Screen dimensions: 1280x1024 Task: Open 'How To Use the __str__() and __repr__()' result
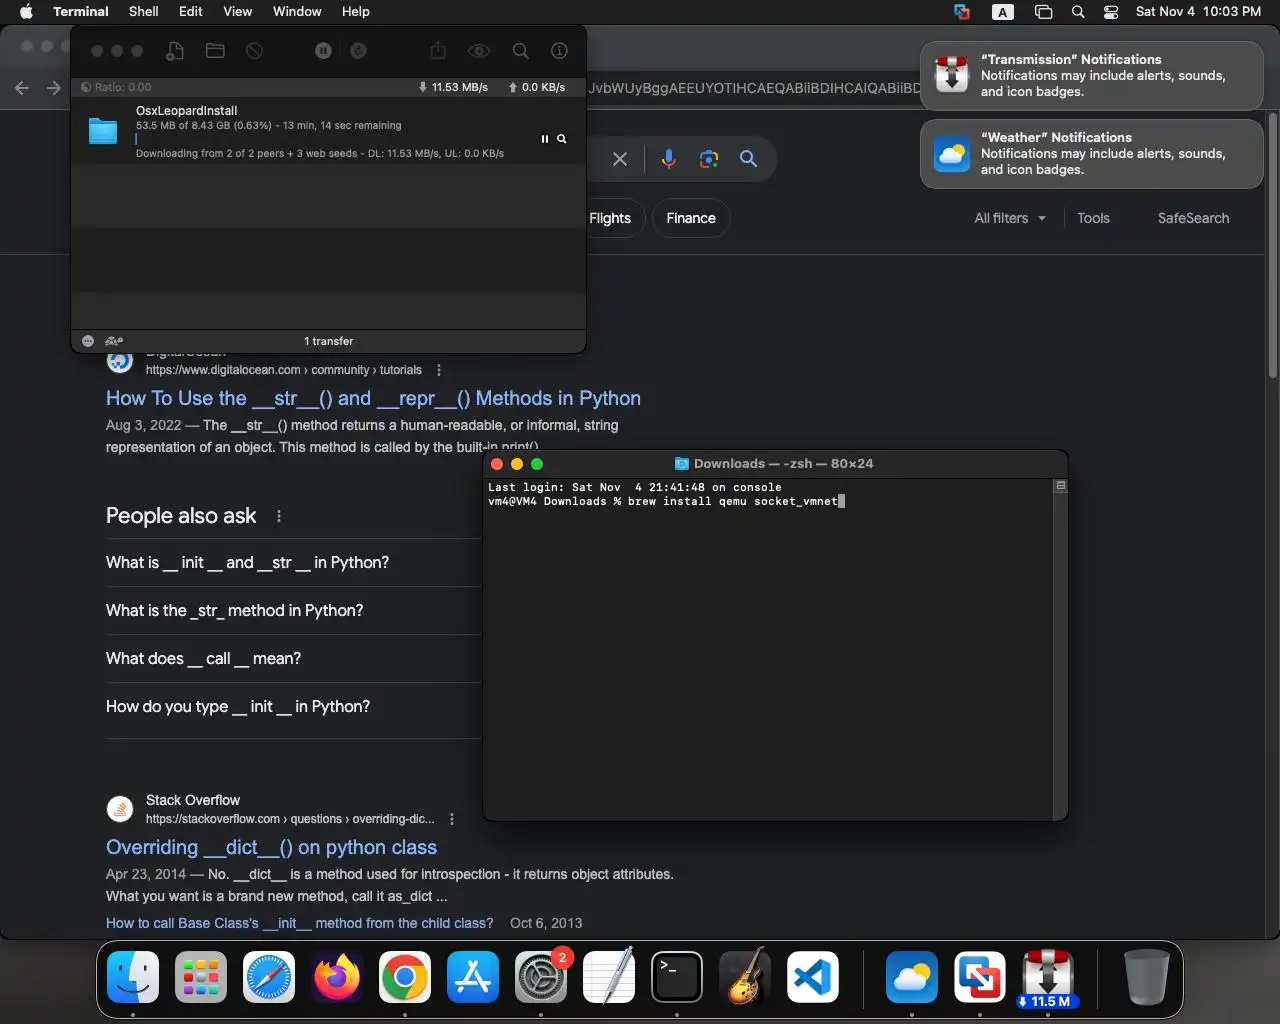point(373,398)
